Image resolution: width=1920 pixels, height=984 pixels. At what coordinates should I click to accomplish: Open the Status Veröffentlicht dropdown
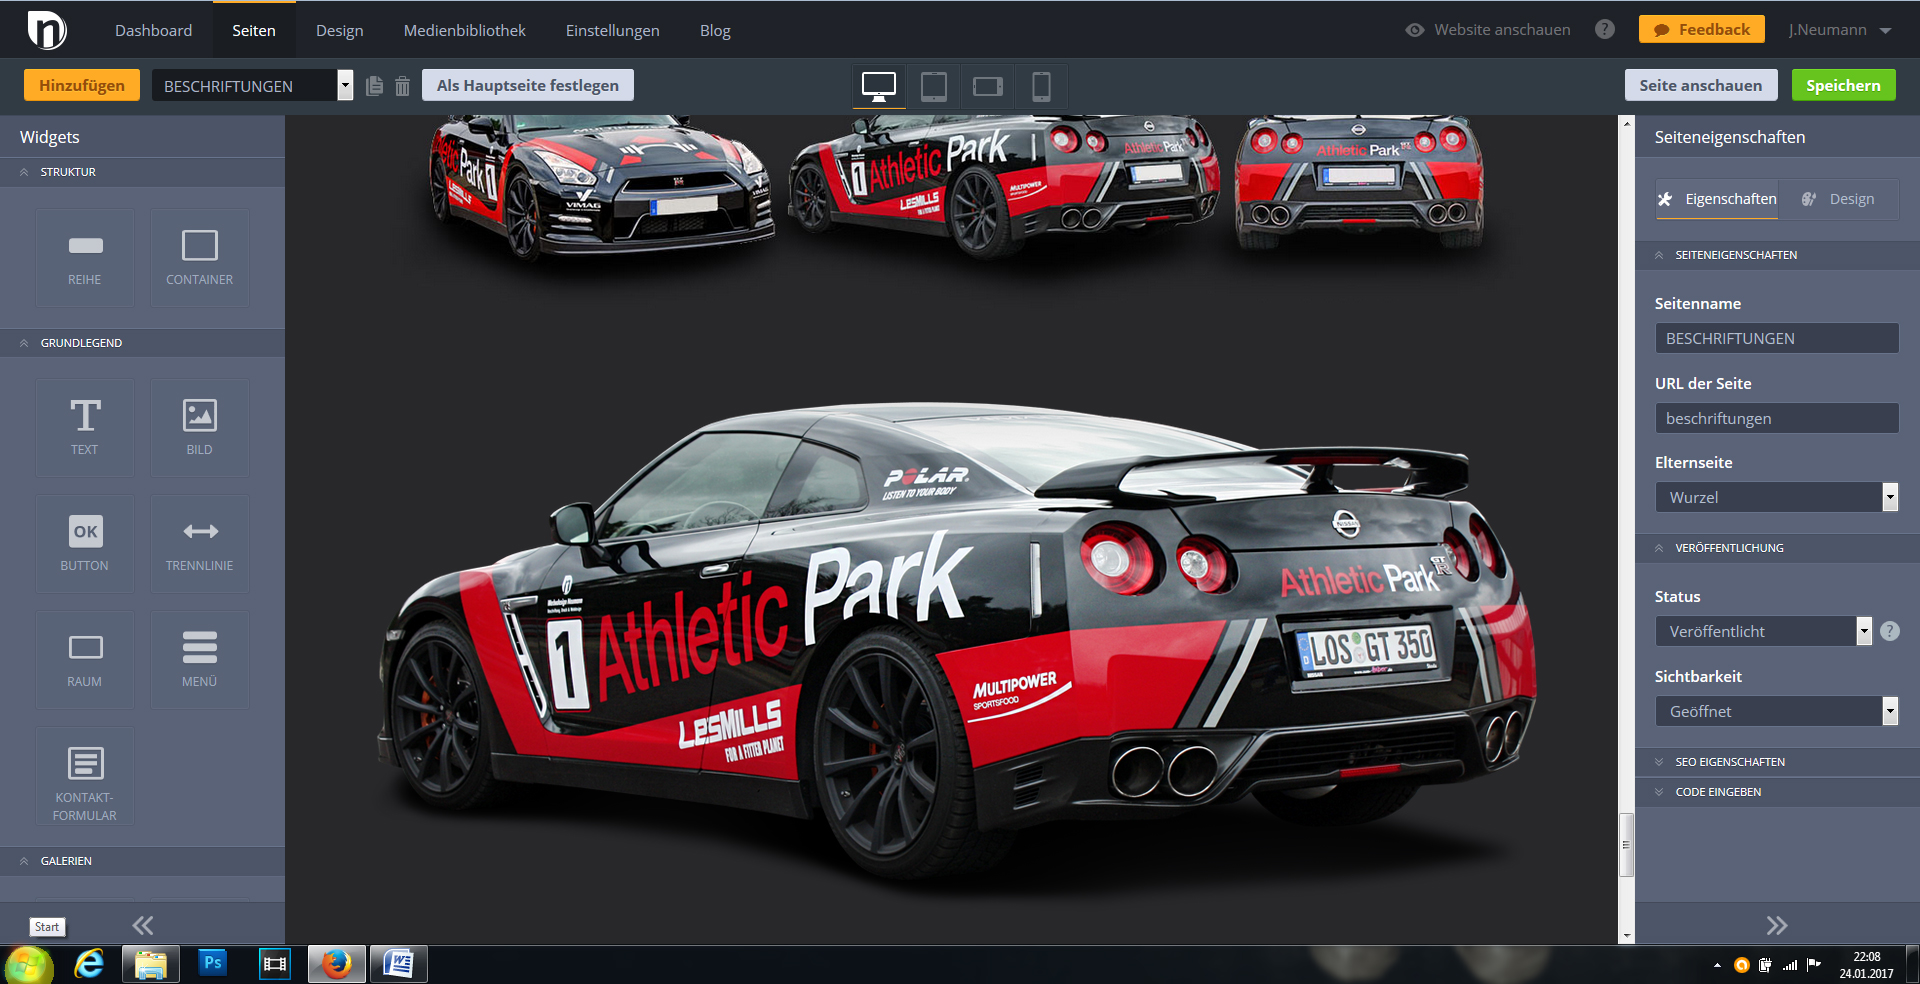pos(1762,631)
